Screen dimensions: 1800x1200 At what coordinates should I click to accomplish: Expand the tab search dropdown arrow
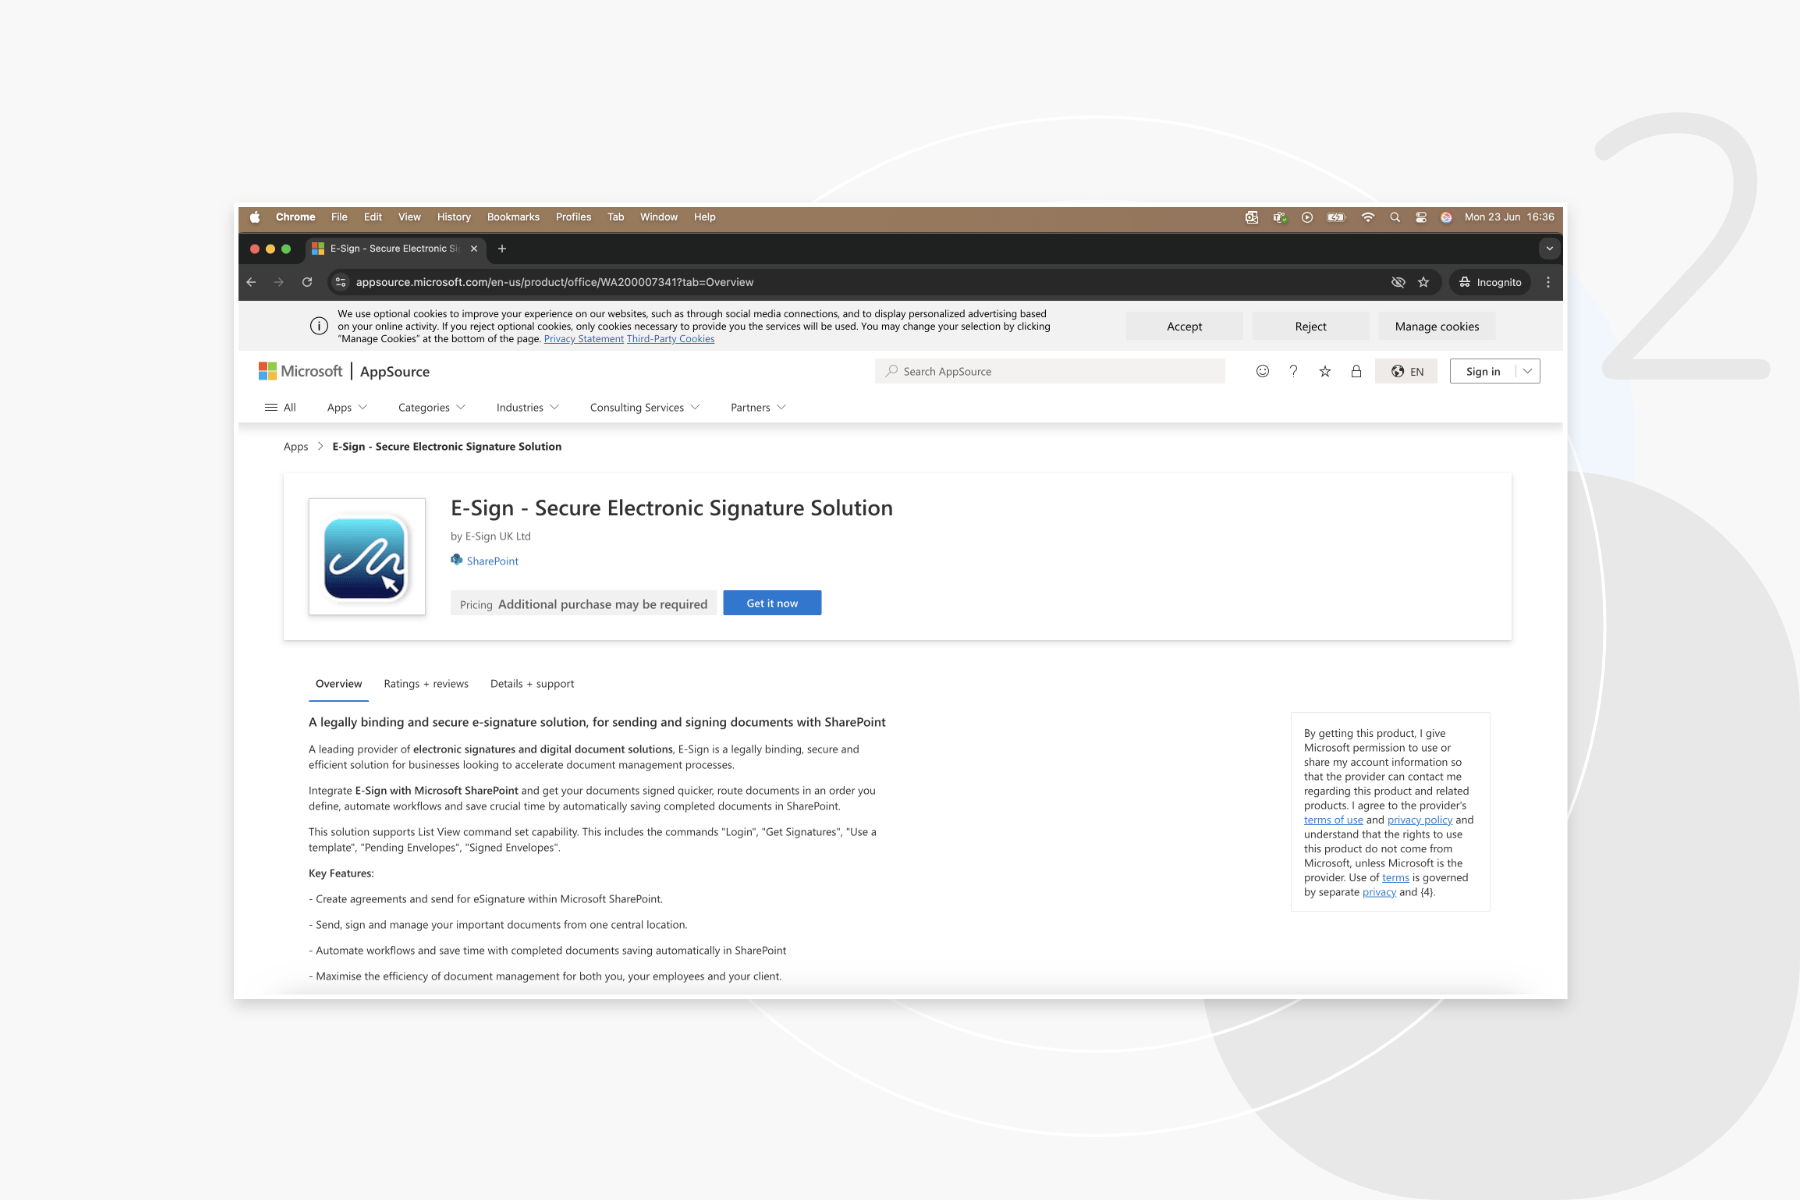pos(1549,249)
